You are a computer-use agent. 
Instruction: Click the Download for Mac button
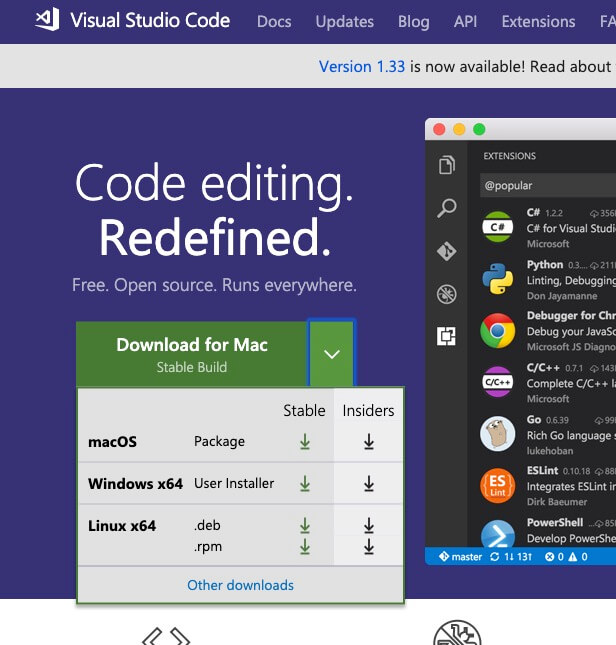tap(192, 354)
